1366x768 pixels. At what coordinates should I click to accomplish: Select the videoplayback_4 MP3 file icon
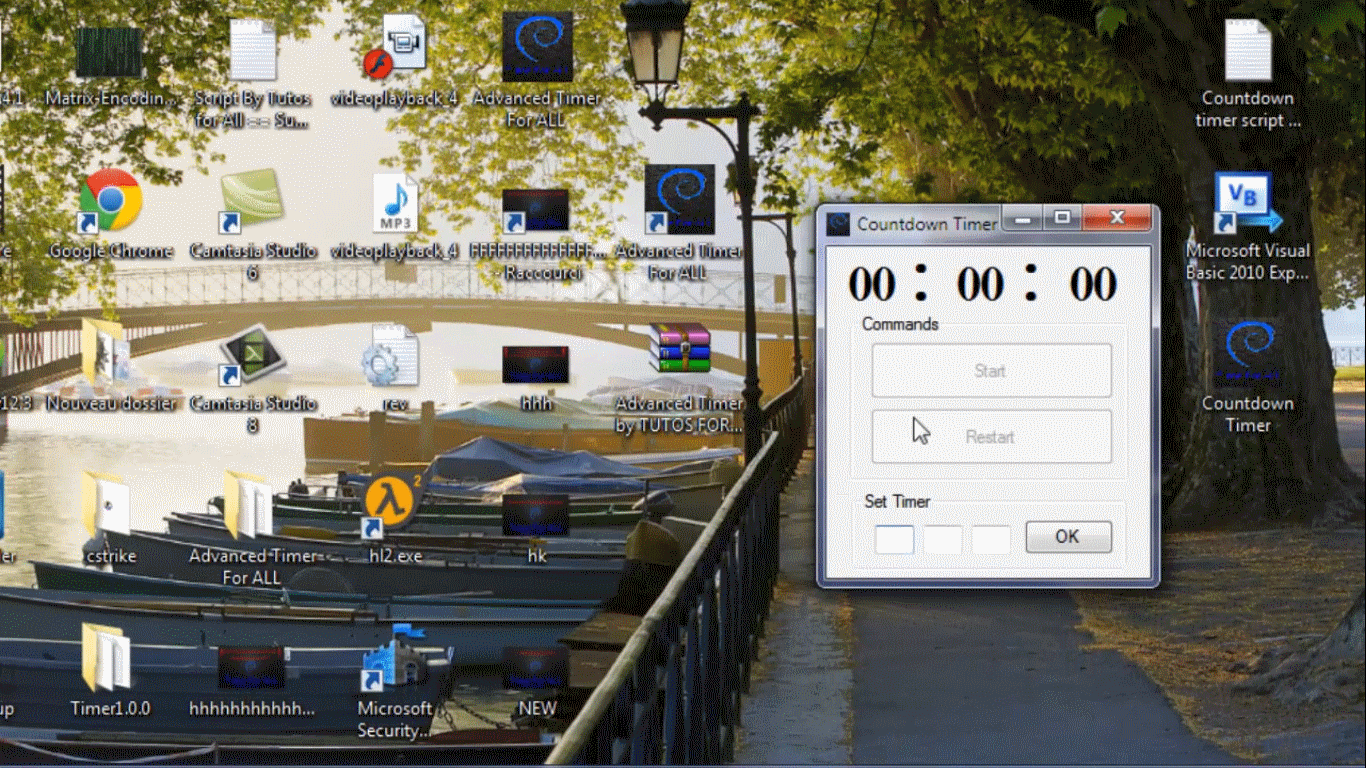395,203
